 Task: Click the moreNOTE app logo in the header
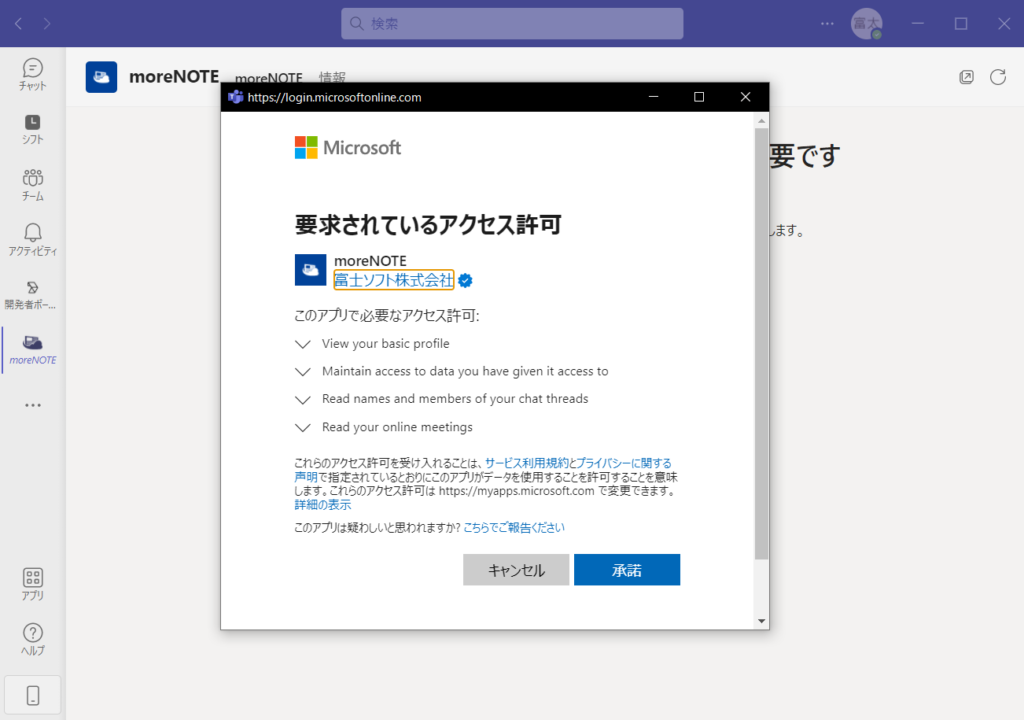[x=101, y=77]
